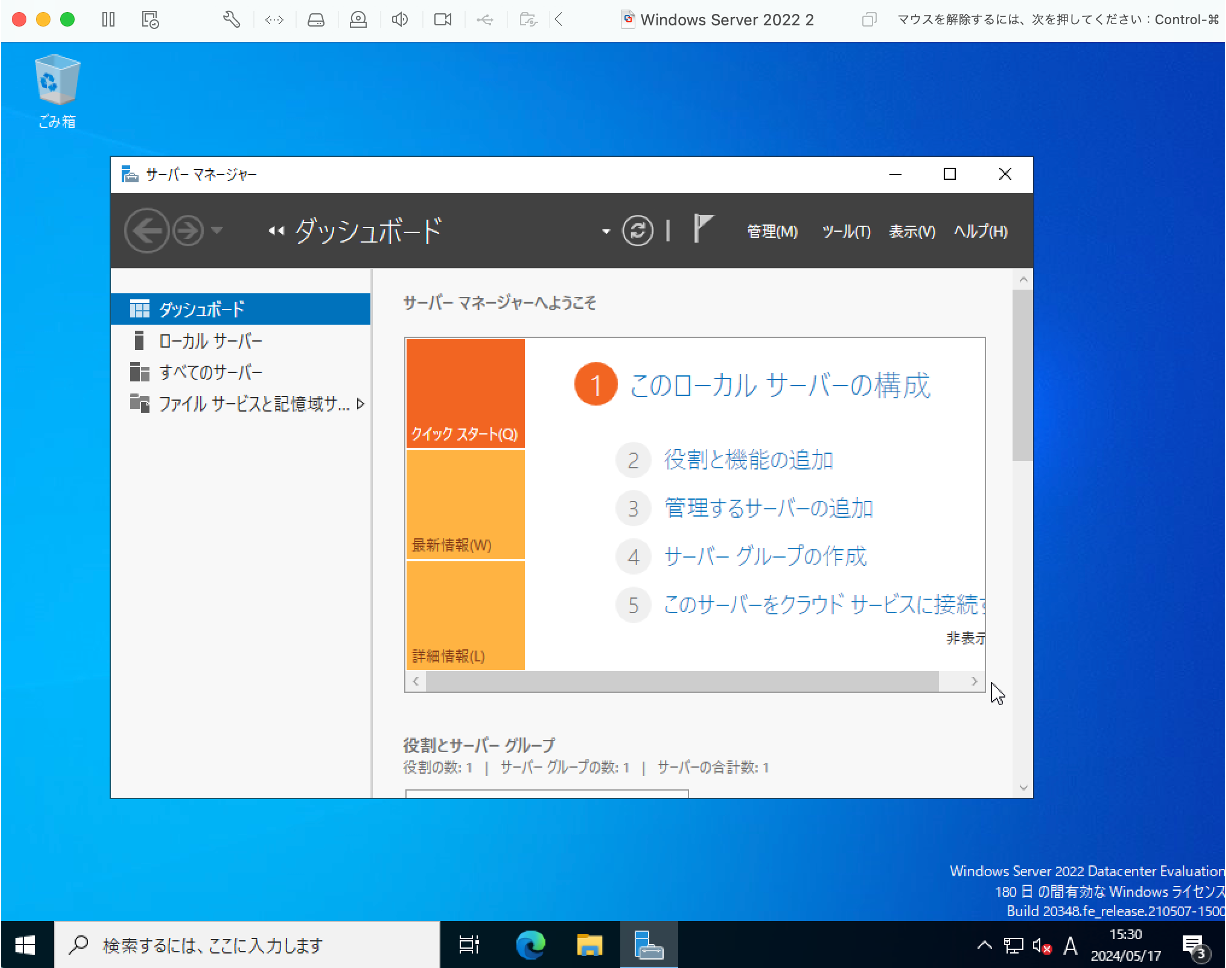Image resolution: width=1226 pixels, height=968 pixels.
Task: Launch Microsoft Edge from the taskbar
Action: pos(530,944)
